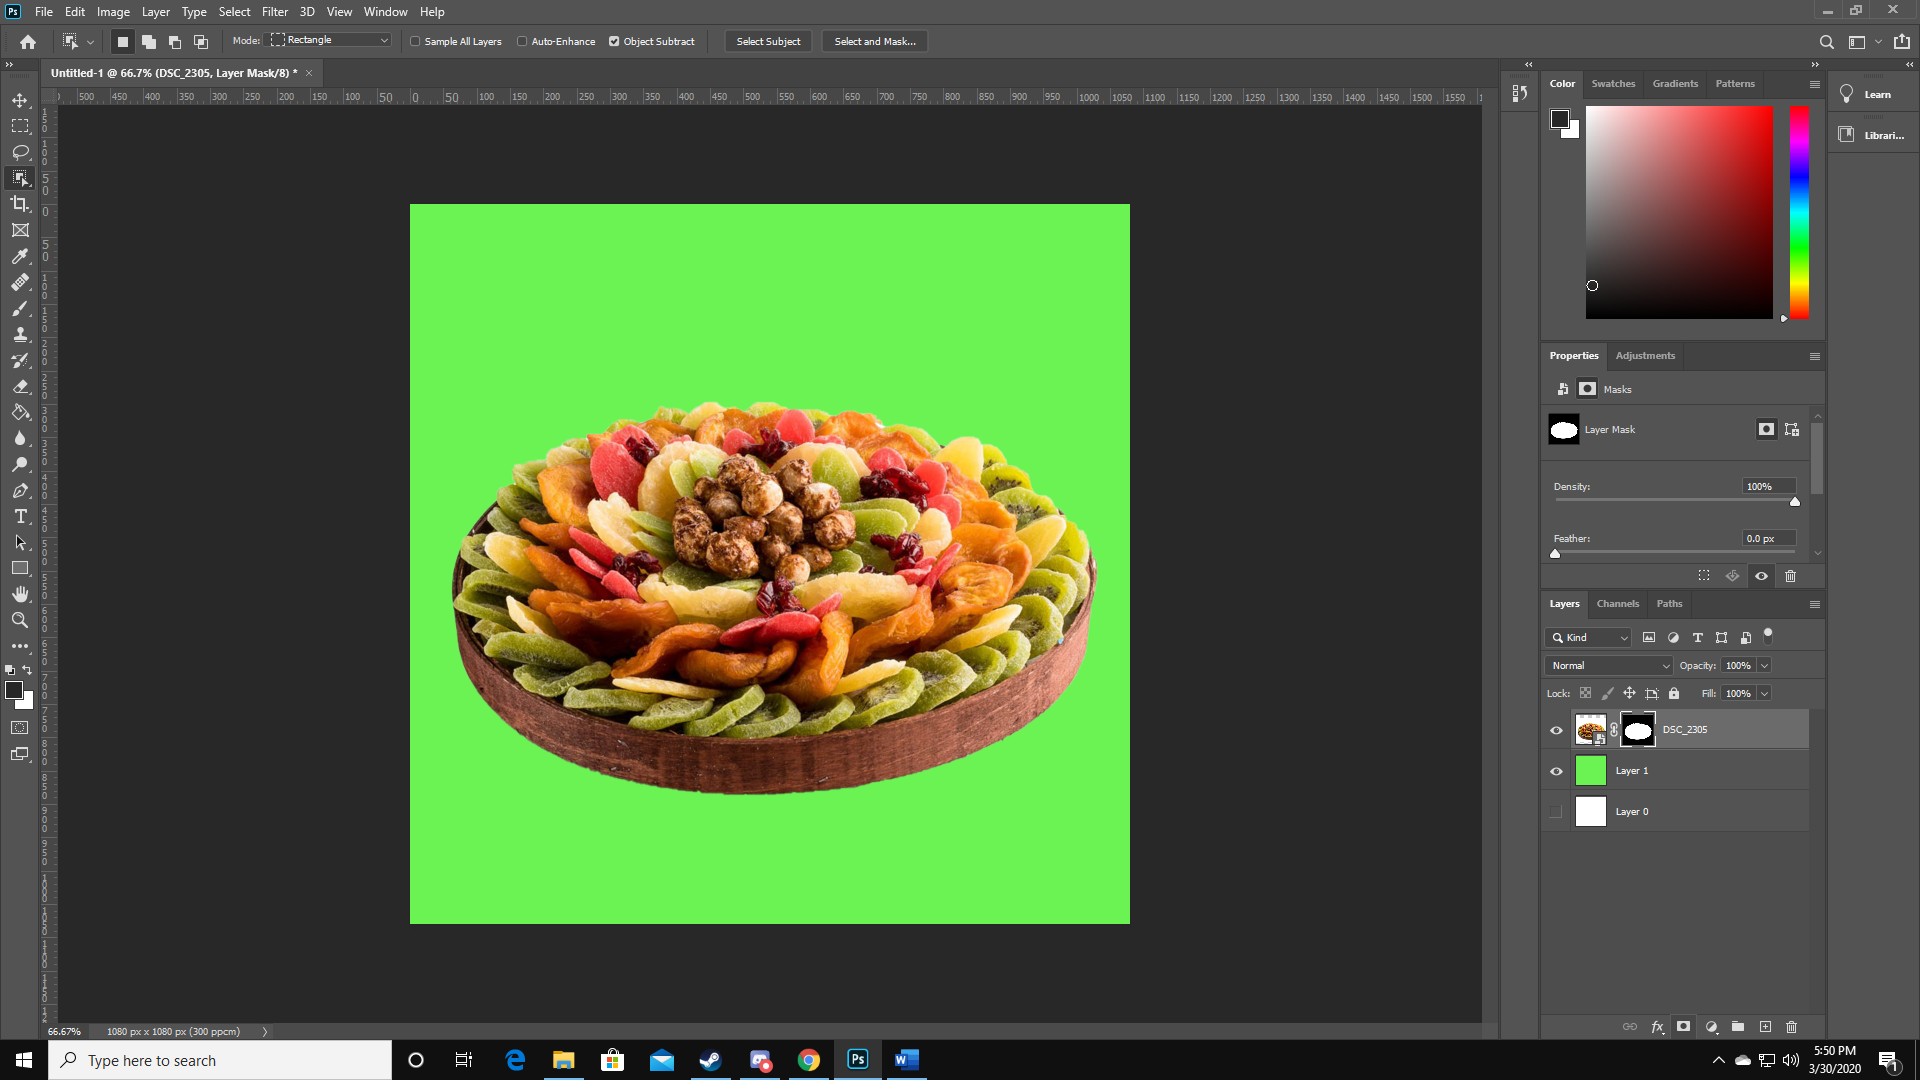This screenshot has height=1080, width=1920.
Task: Click Create new adjustment layer icon
Action: click(x=1711, y=1027)
